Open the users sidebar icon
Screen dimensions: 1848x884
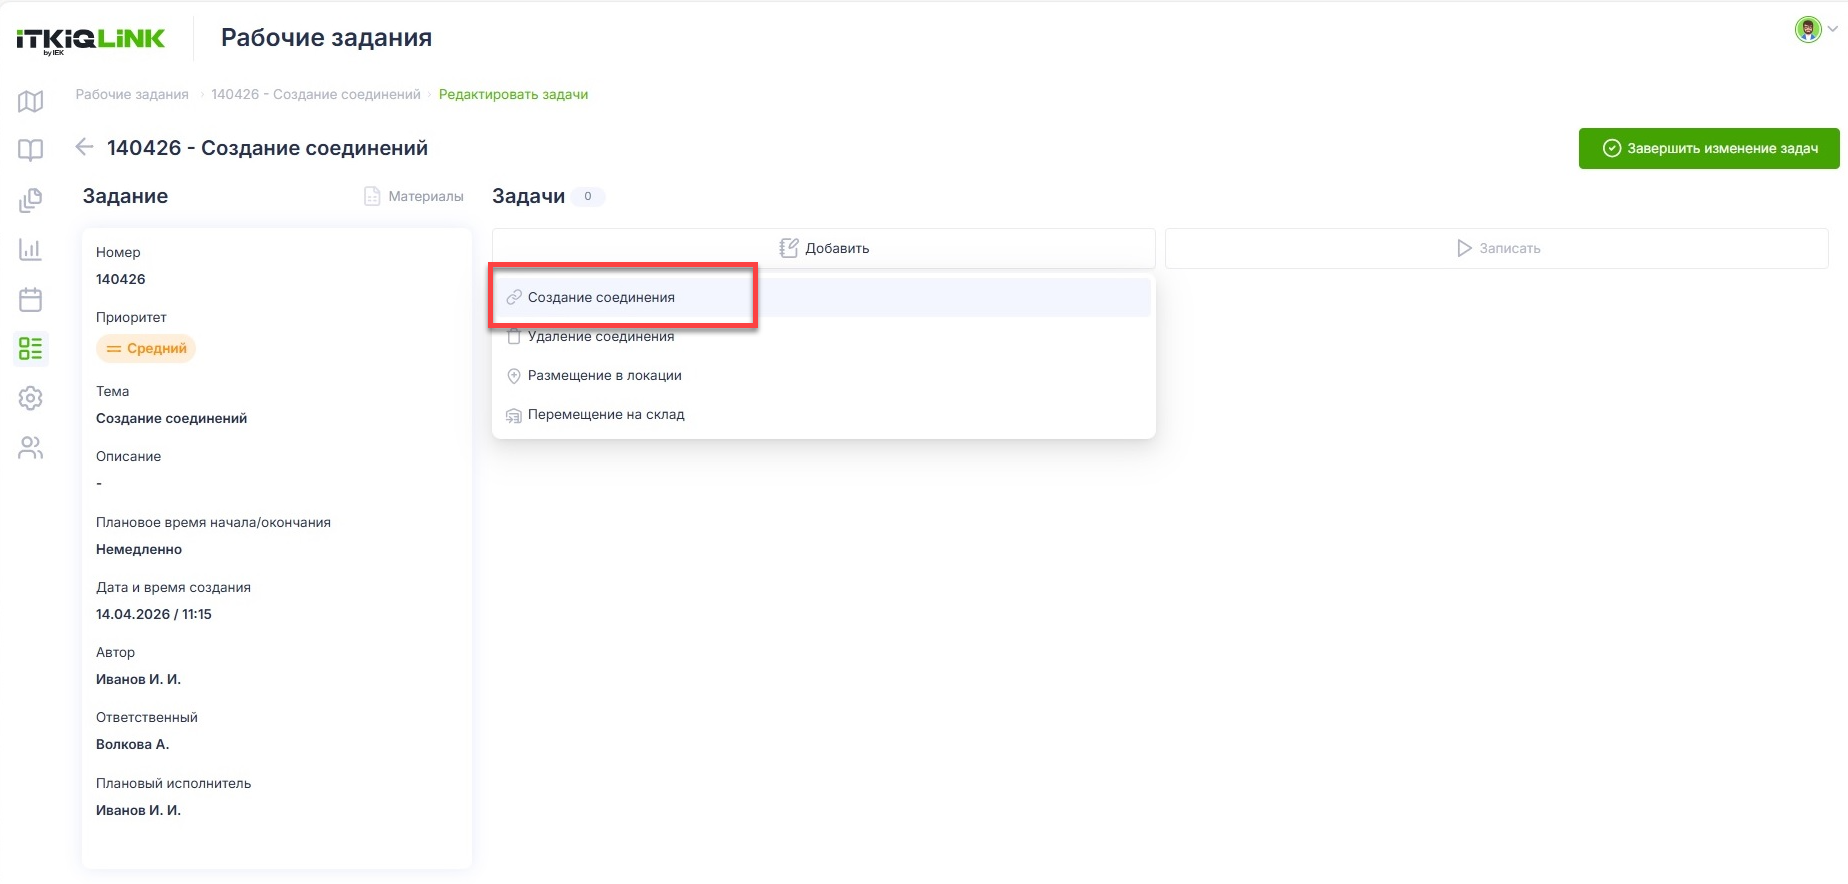(x=30, y=447)
